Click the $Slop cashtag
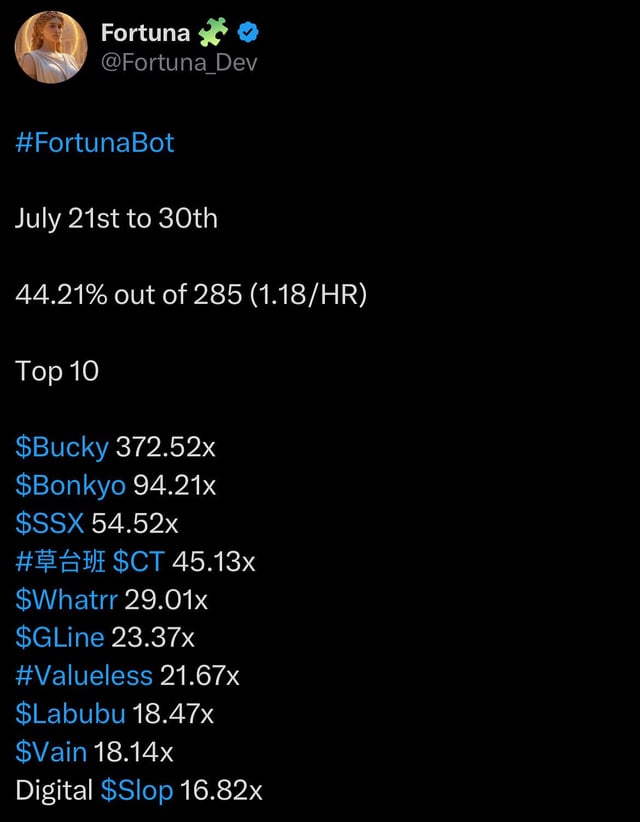This screenshot has height=822, width=640. [137, 790]
